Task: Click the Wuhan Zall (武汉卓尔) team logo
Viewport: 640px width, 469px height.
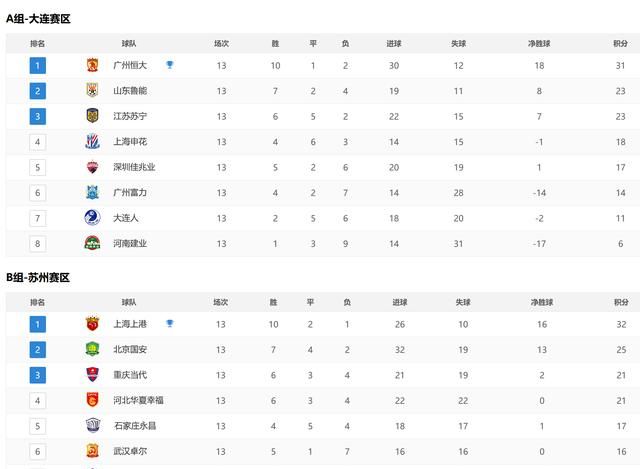Action: (93, 451)
